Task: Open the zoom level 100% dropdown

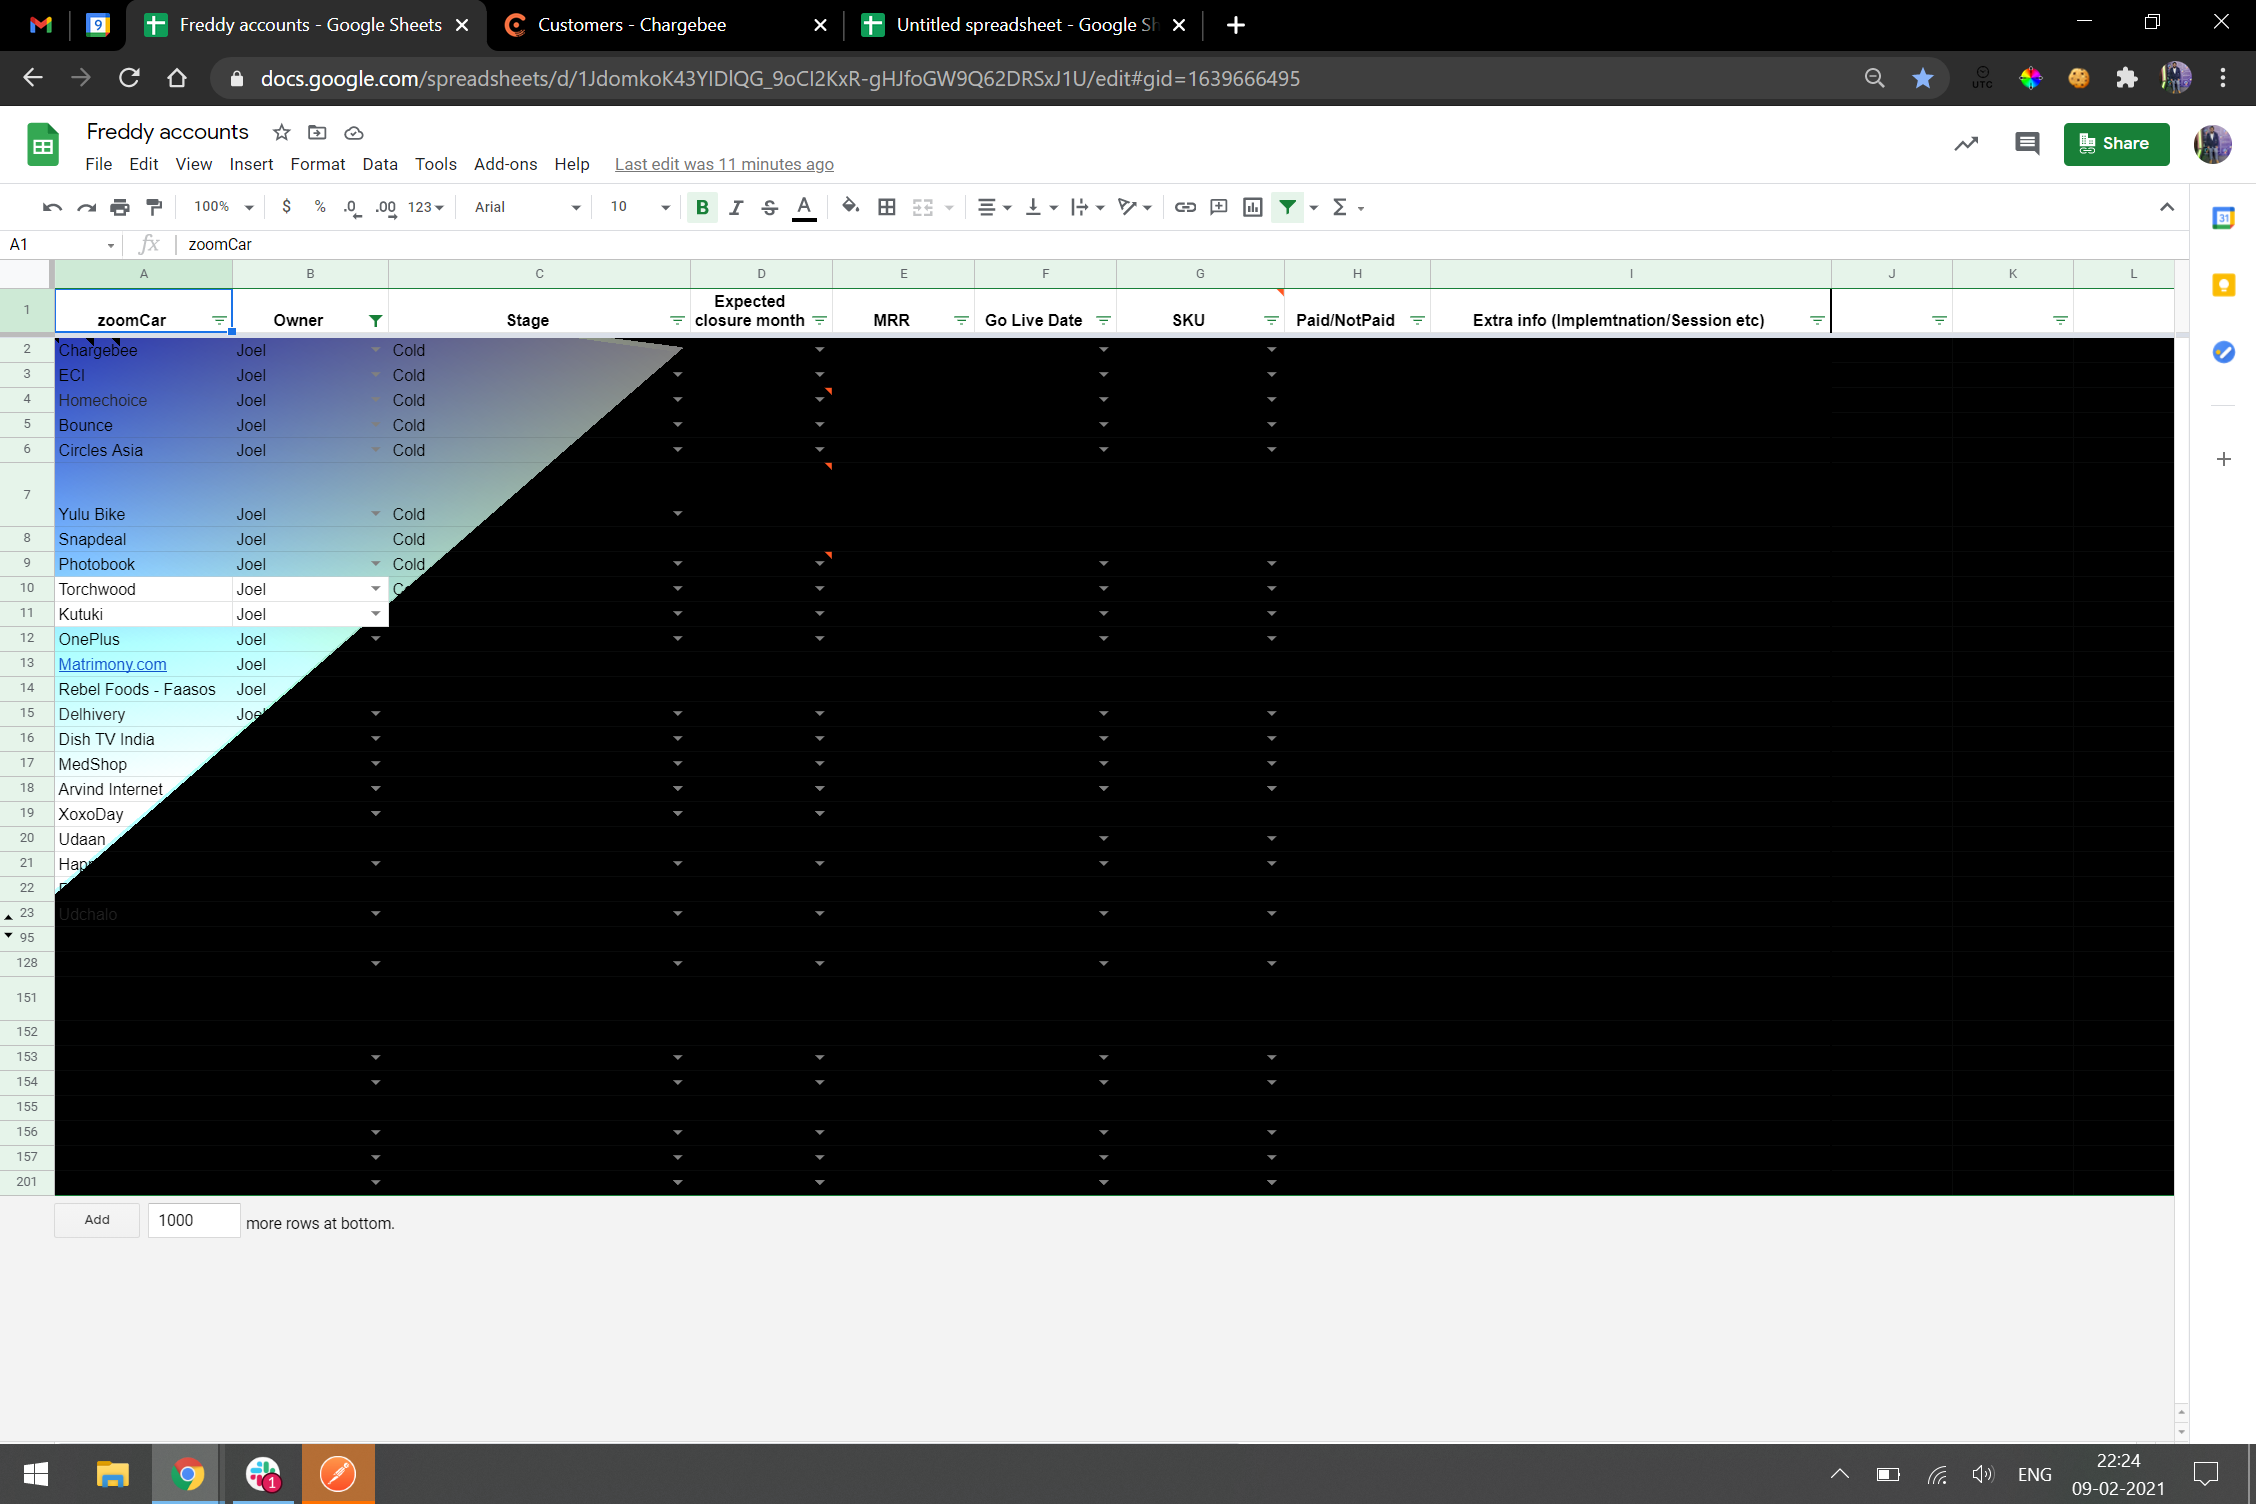Action: pos(223,207)
